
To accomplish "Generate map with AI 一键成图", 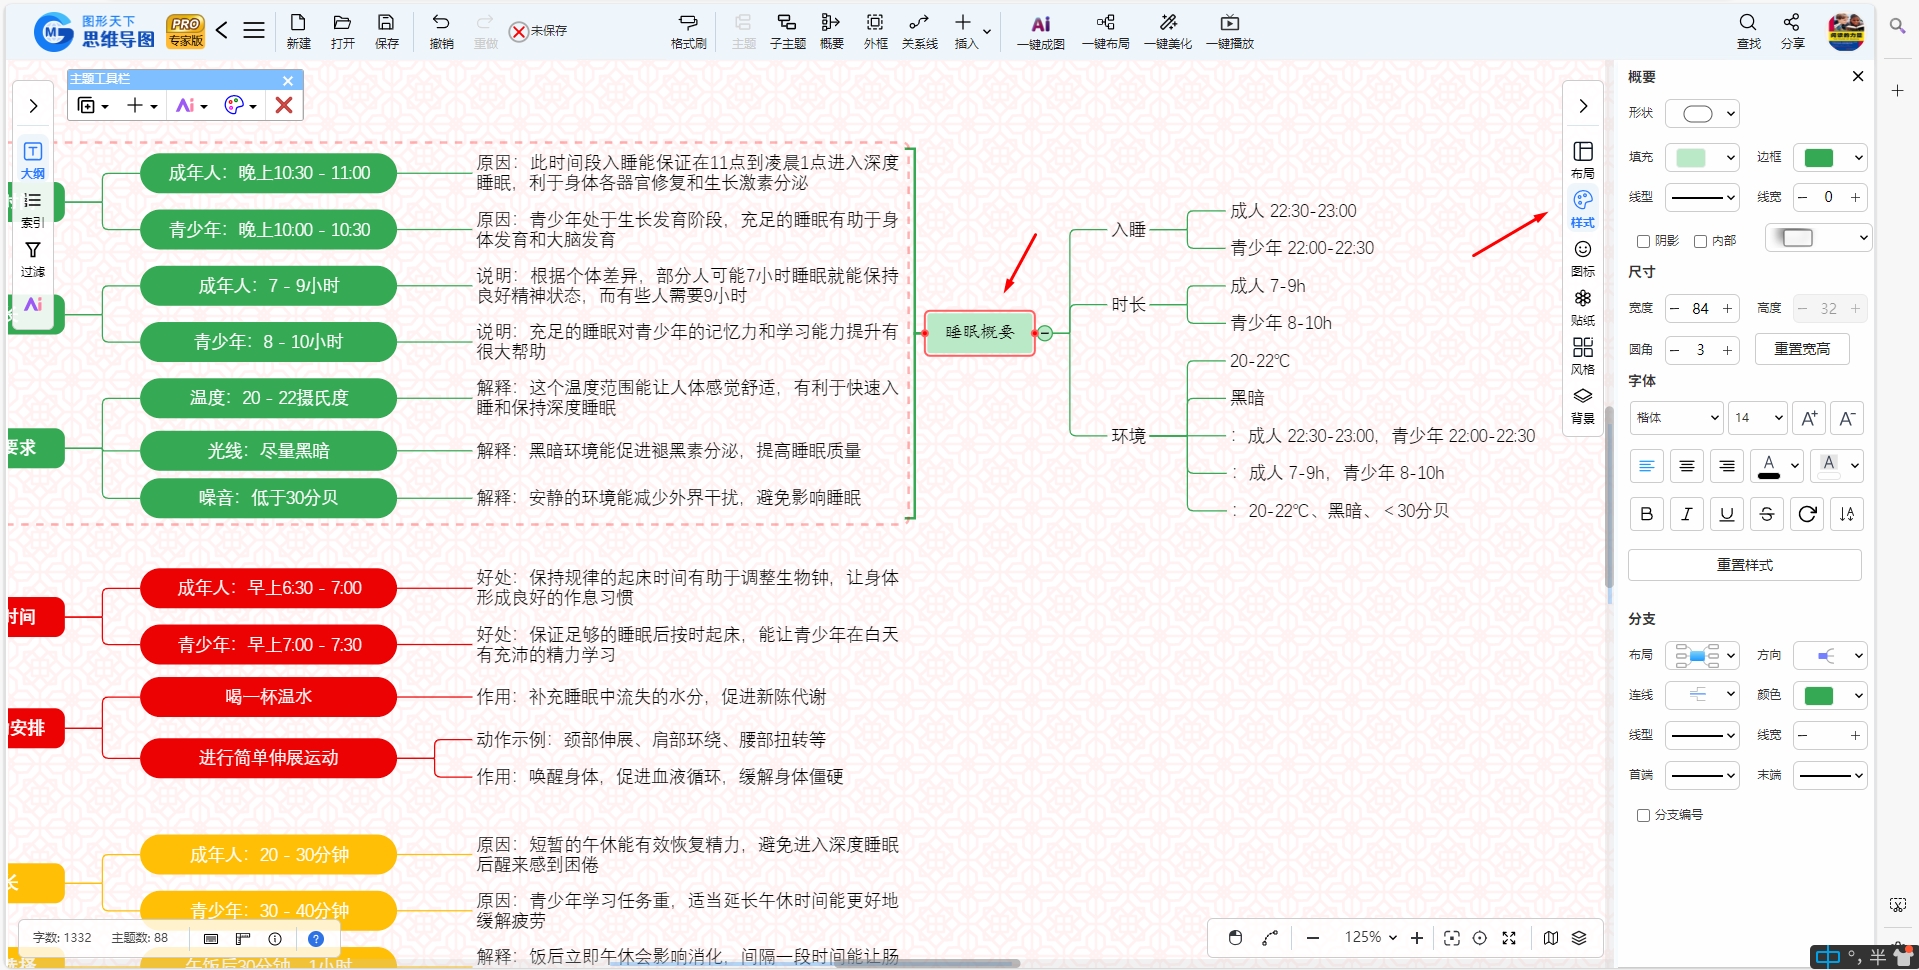I will coord(1040,31).
